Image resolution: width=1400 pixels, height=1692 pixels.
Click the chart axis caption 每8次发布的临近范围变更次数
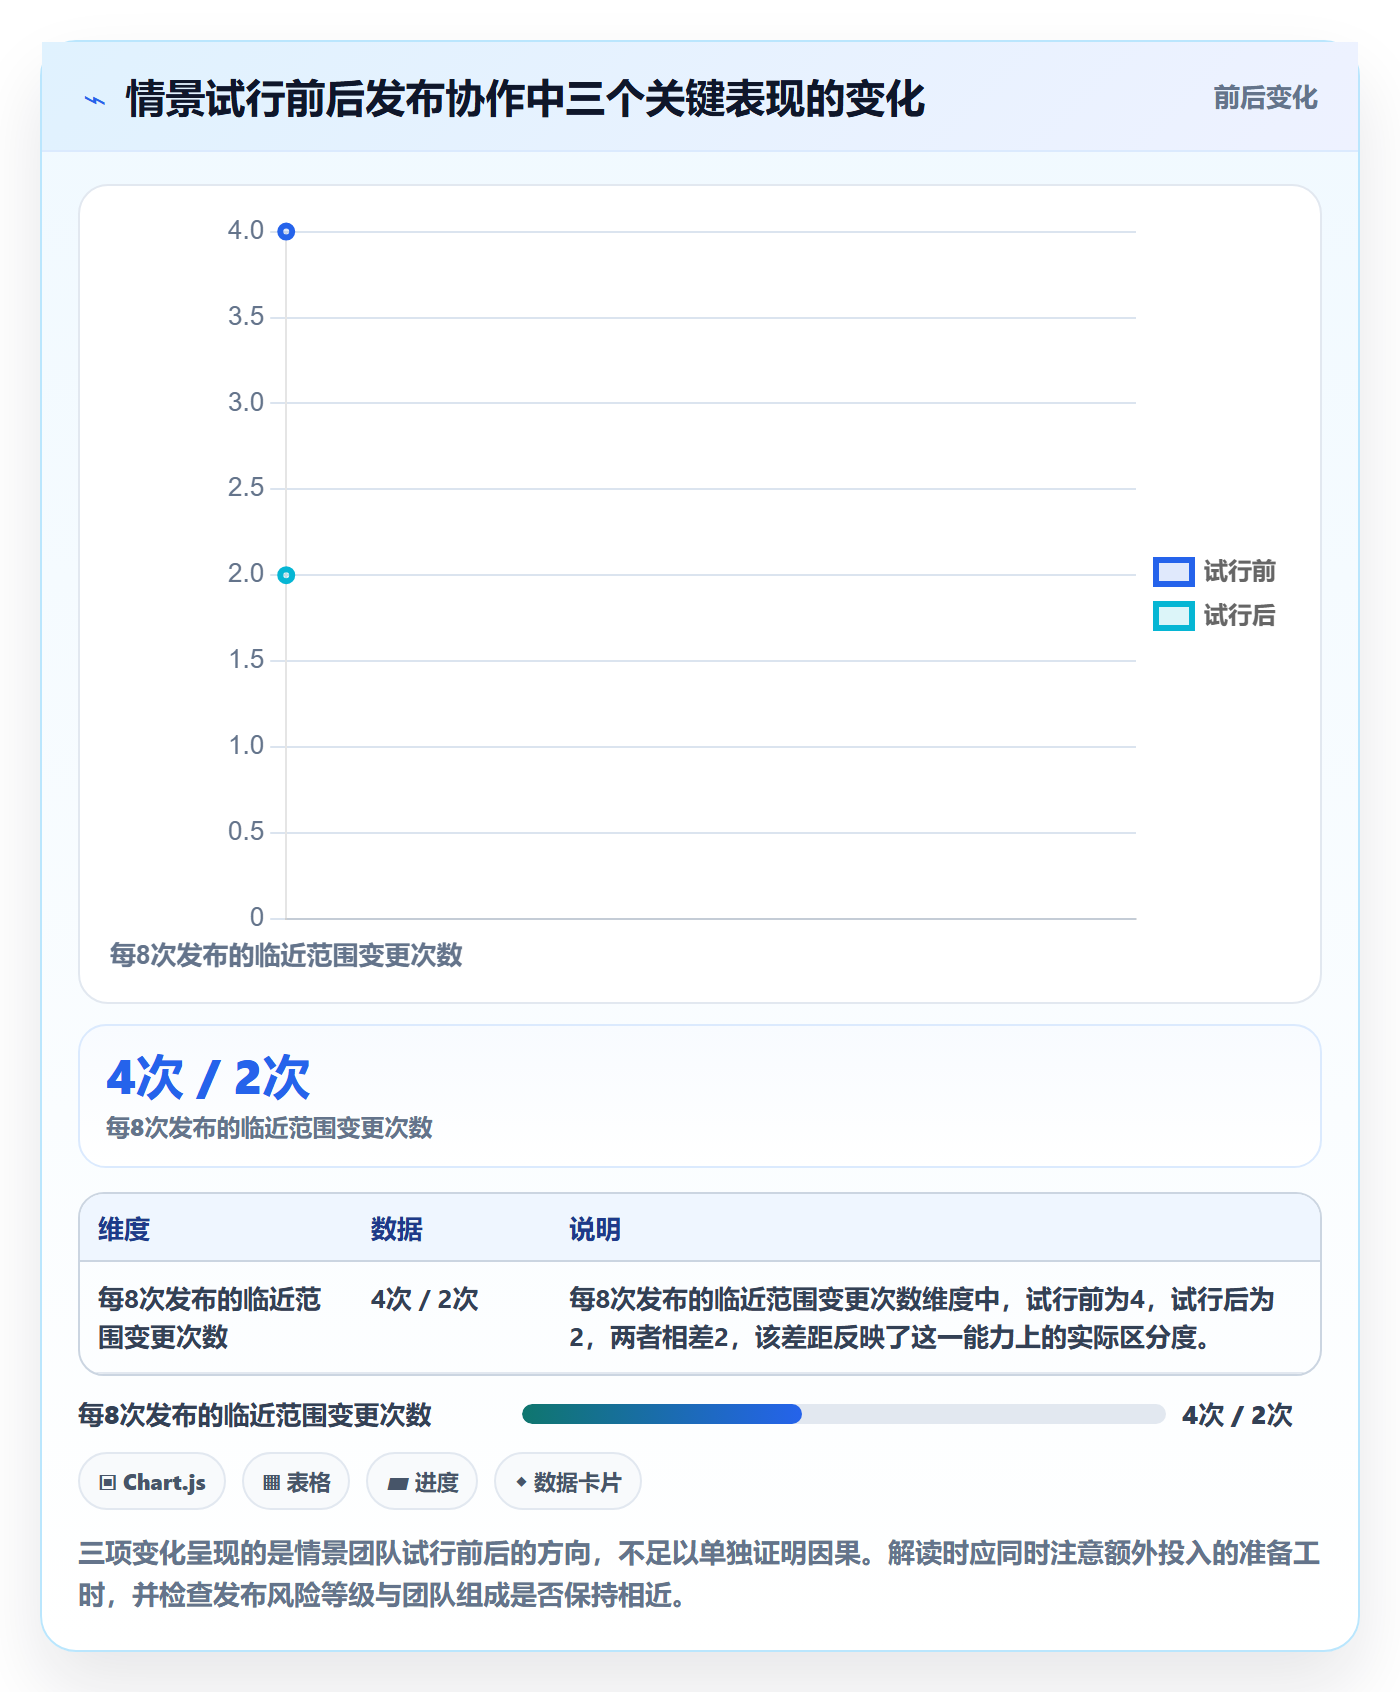[286, 955]
